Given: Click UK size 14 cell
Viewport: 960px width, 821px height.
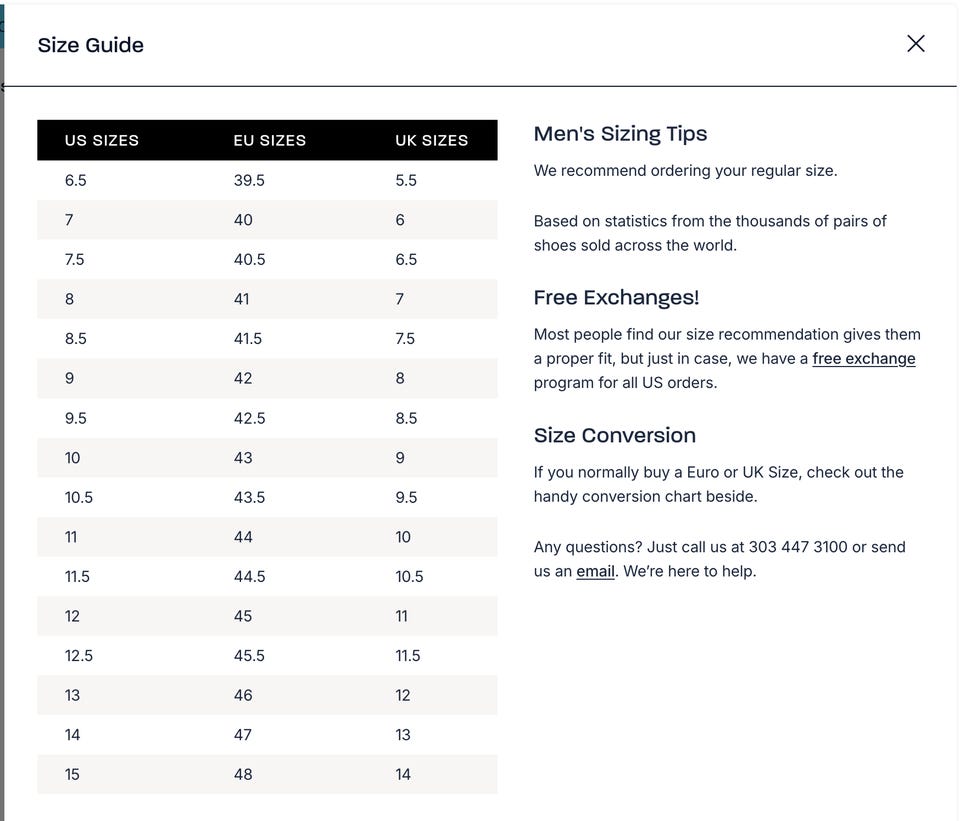Looking at the screenshot, I should coord(403,774).
